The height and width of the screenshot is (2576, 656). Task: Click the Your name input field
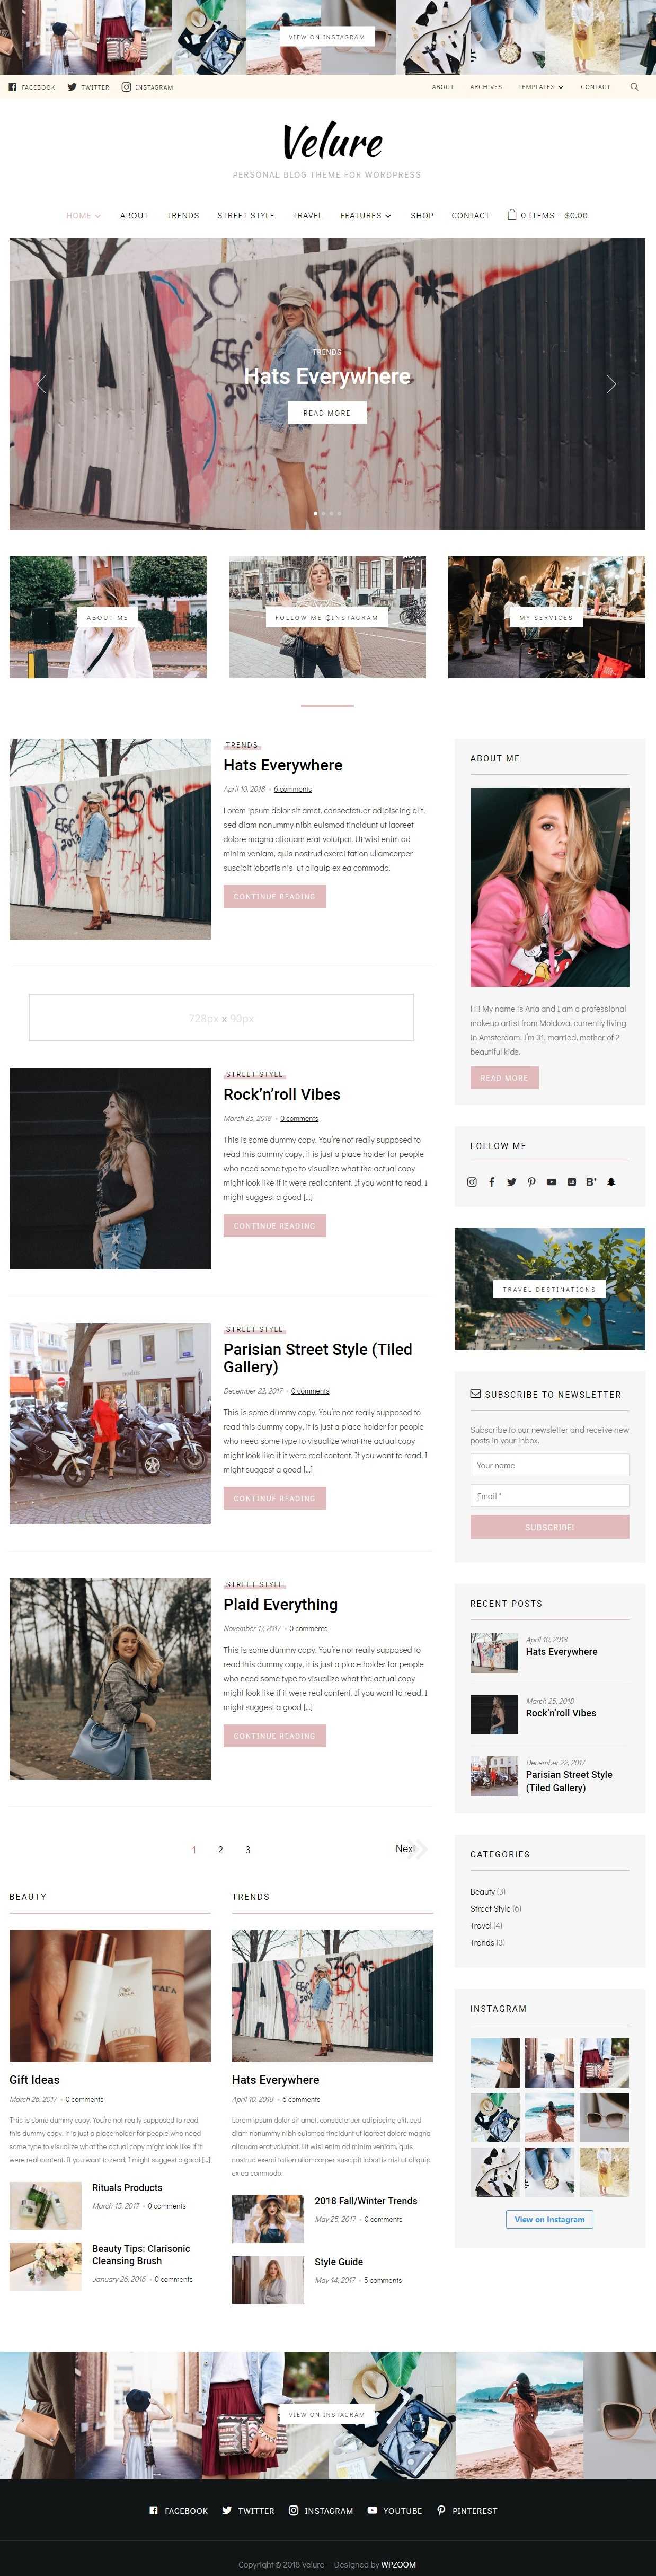tap(549, 1465)
